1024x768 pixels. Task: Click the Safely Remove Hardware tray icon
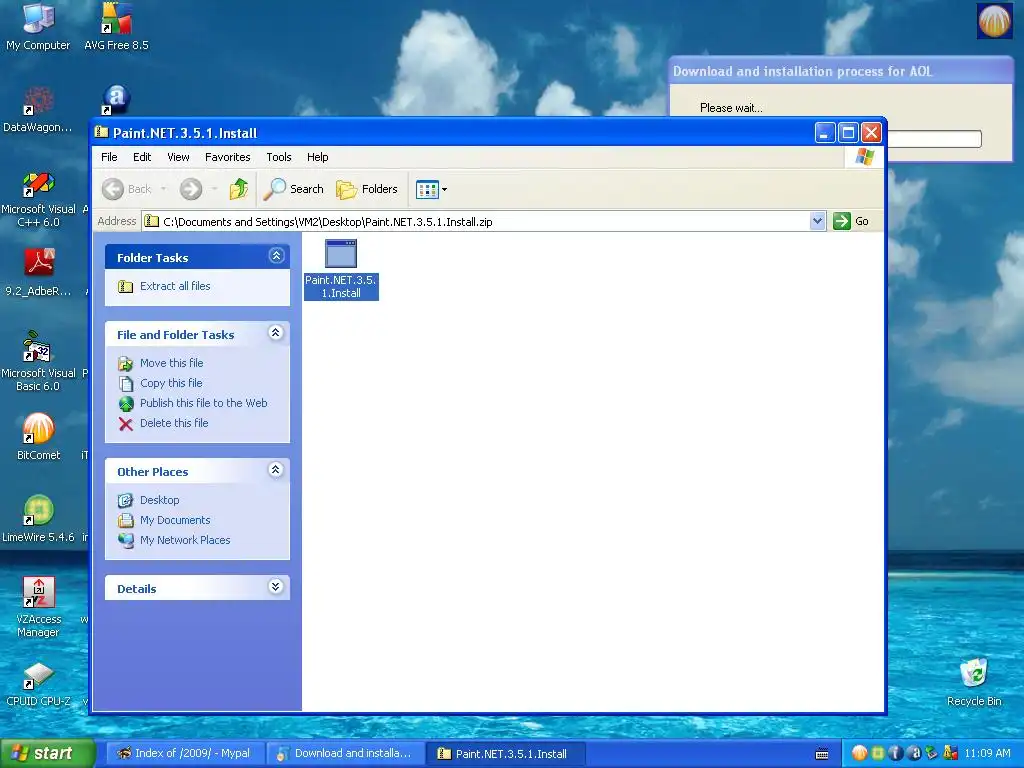coord(931,754)
